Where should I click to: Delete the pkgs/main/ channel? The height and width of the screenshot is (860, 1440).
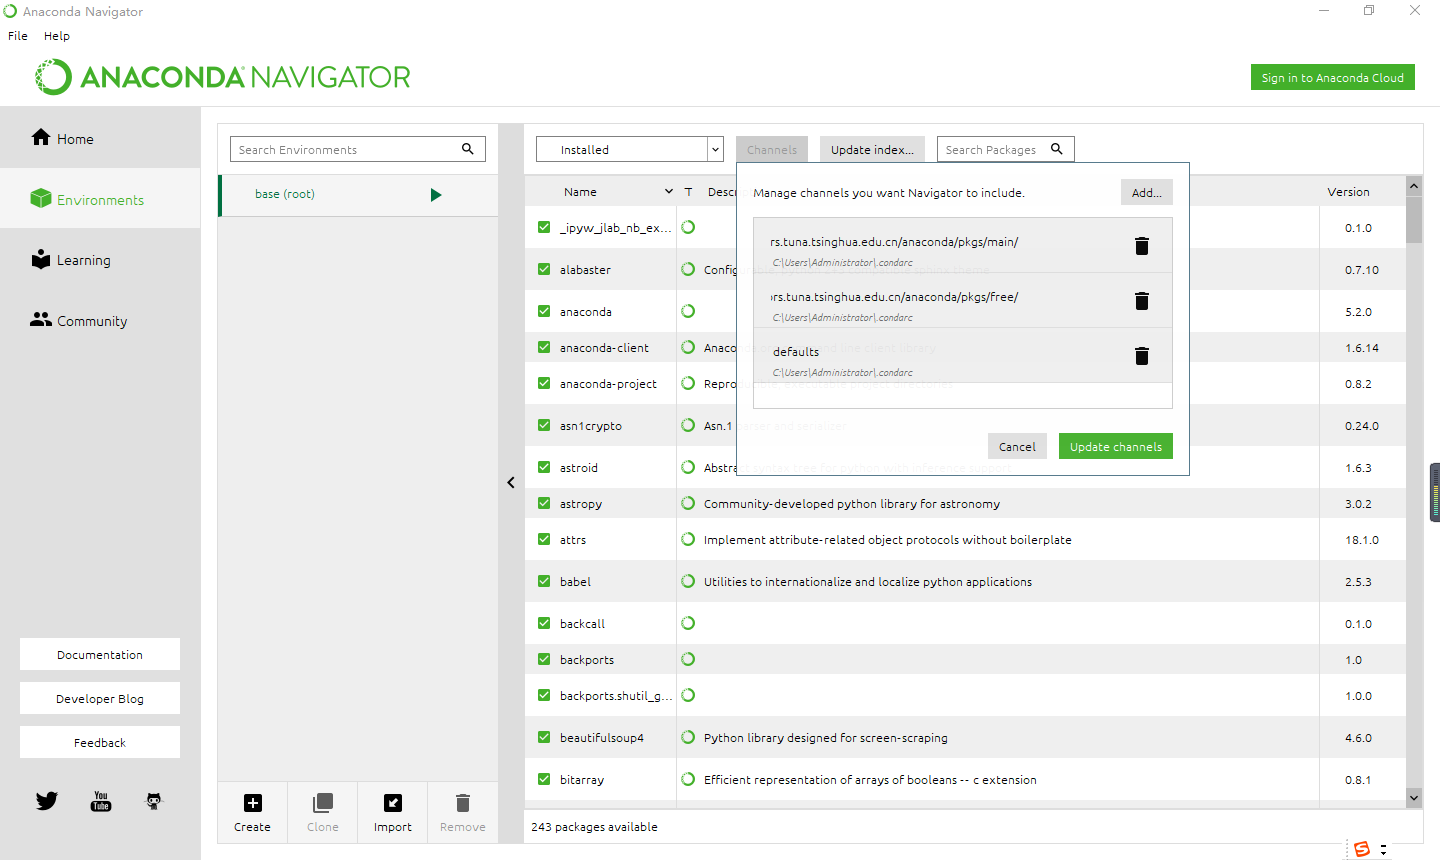click(x=1142, y=246)
